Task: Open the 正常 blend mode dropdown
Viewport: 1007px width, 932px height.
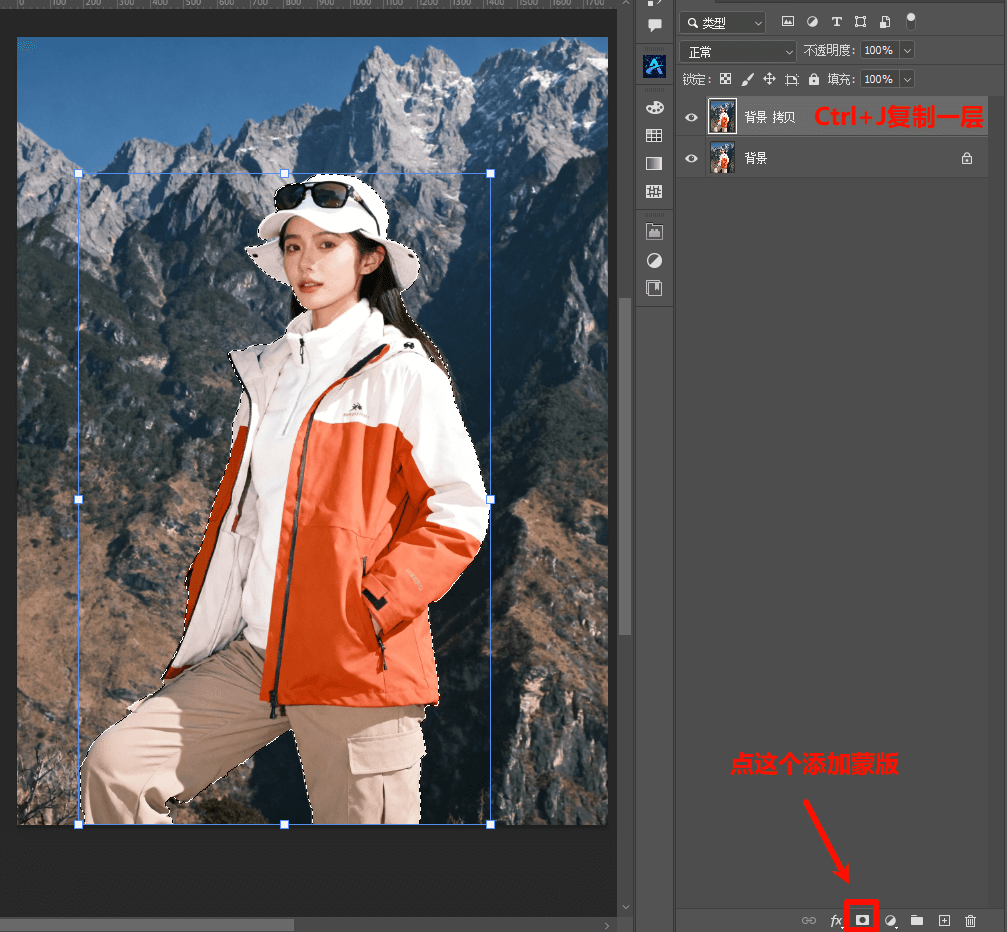Action: [737, 51]
